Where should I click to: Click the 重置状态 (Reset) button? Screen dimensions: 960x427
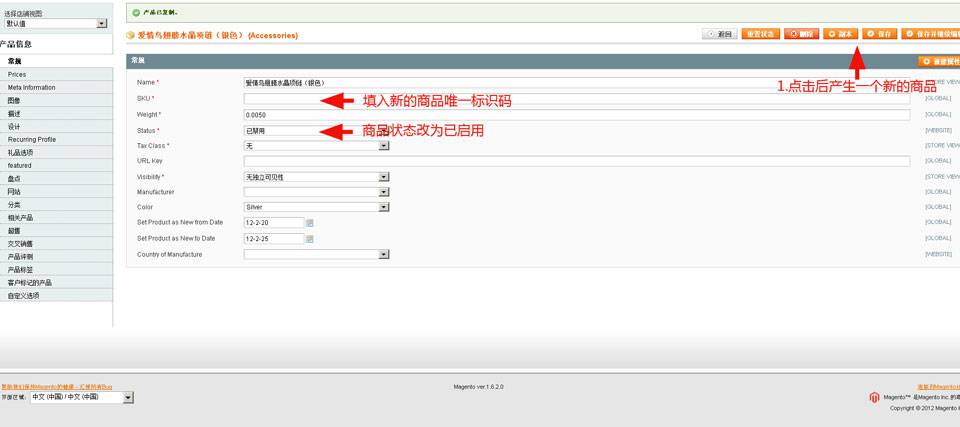(x=760, y=34)
